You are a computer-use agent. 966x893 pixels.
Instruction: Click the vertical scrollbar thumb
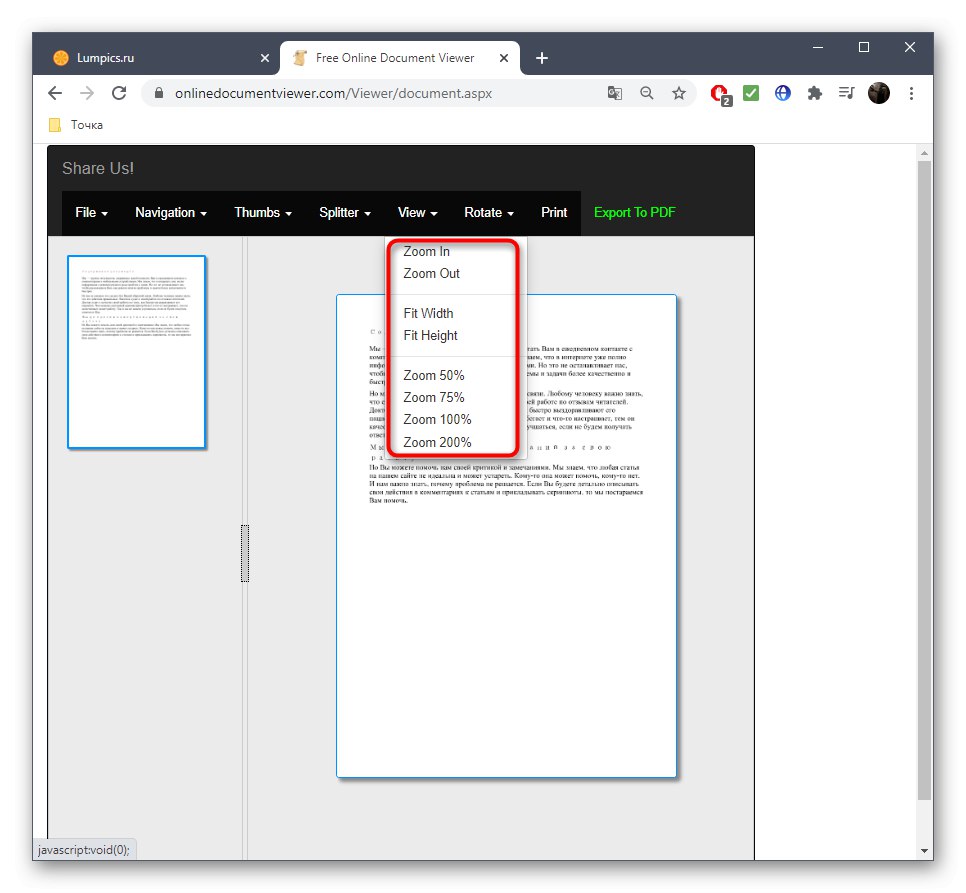click(x=924, y=480)
